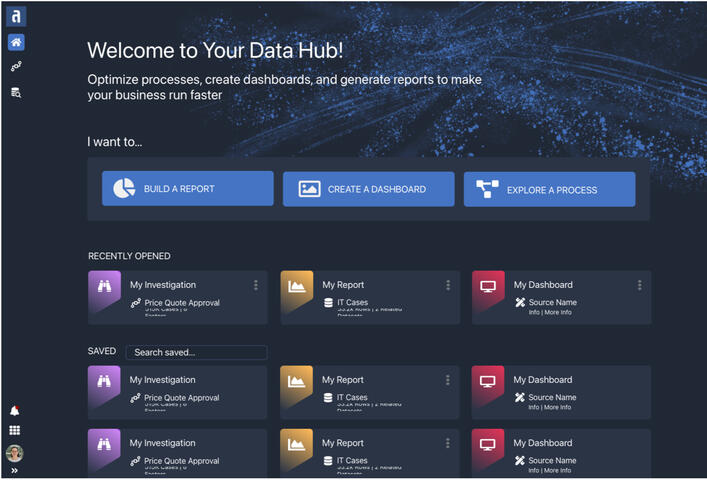Click chart icon on first saved My Report
Viewport: 707px width, 480px height.
[x=296, y=381]
